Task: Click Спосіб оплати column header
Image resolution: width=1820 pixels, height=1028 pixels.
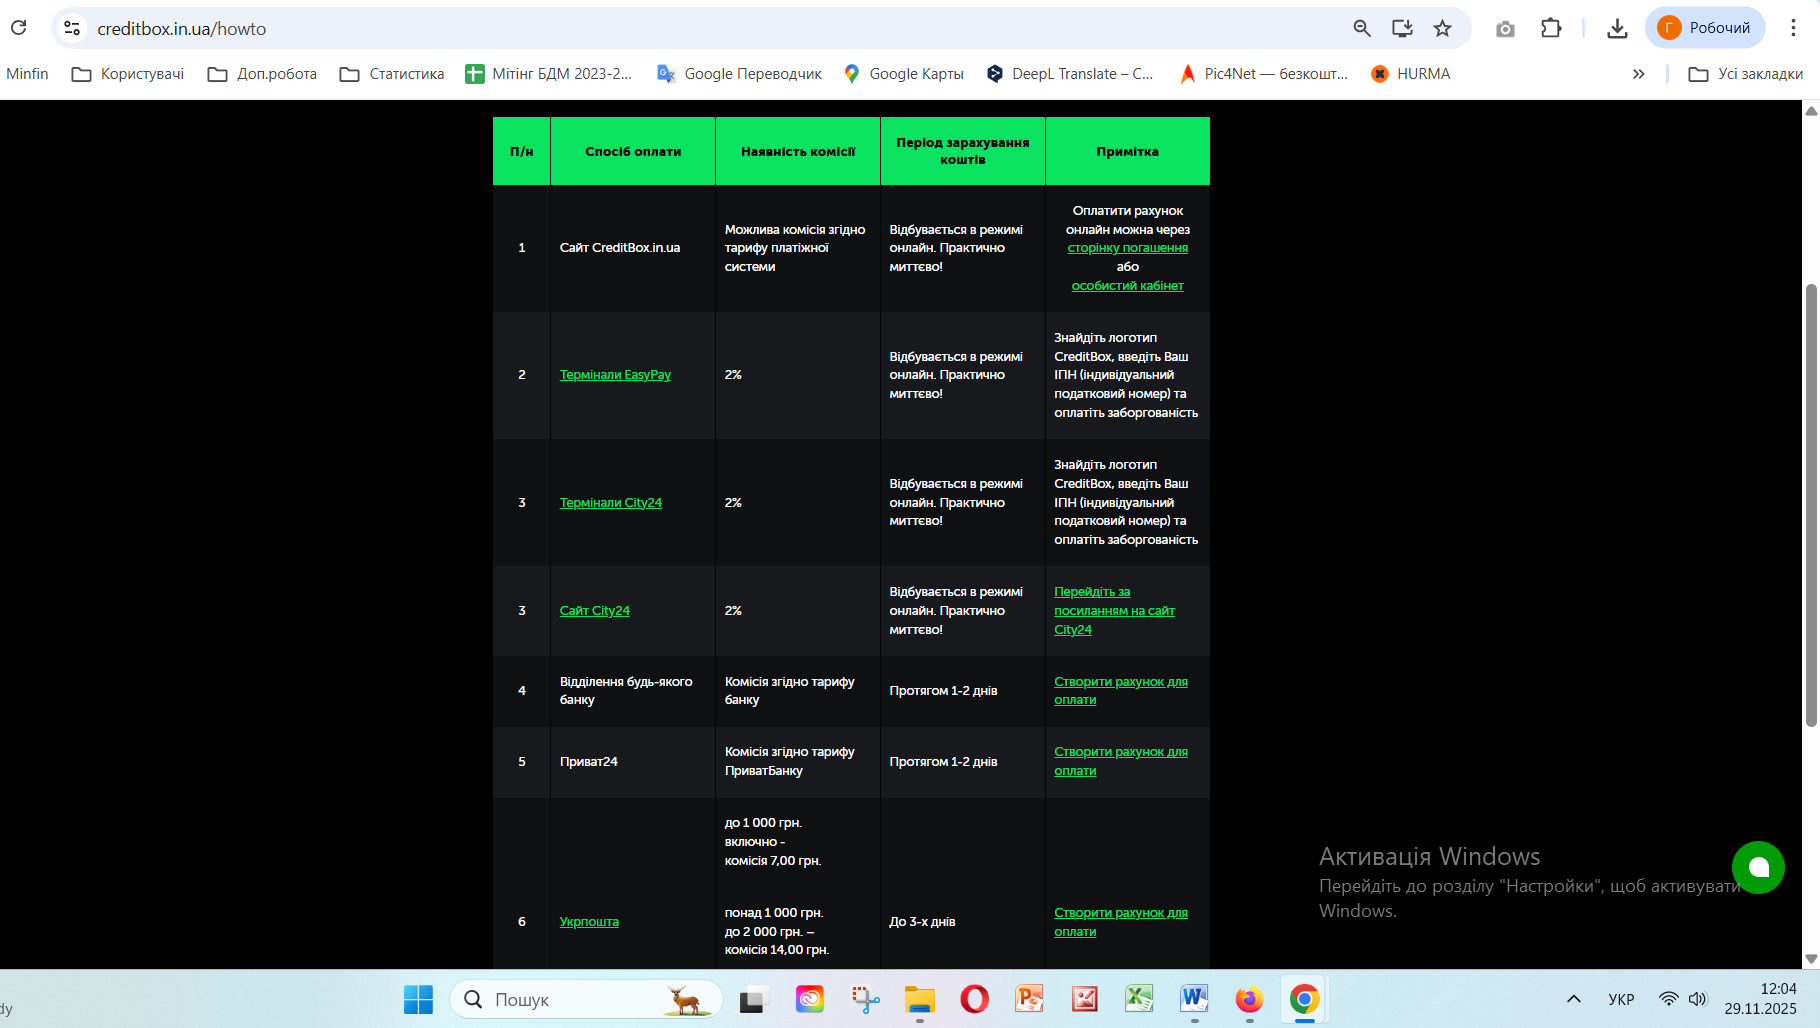Action: click(x=633, y=151)
